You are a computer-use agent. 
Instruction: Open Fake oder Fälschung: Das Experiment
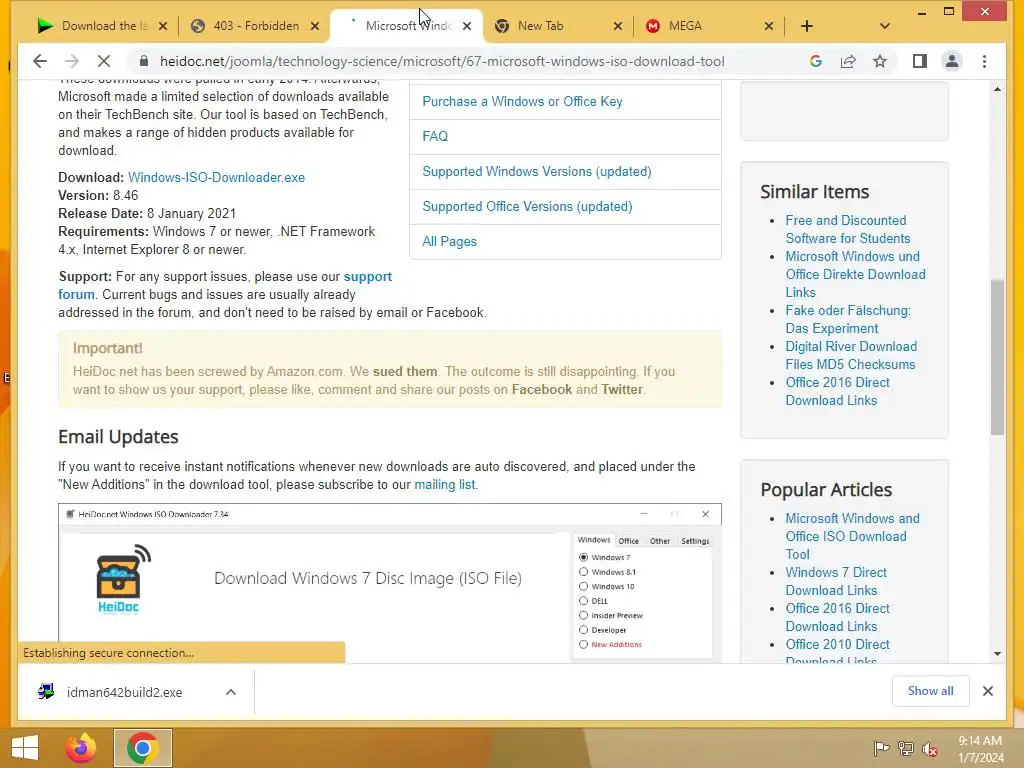(847, 319)
